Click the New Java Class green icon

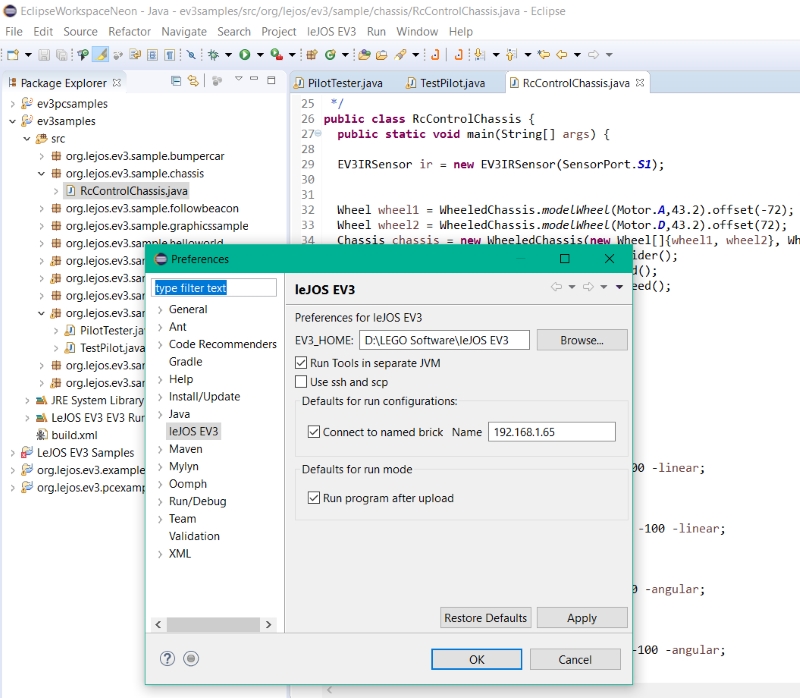coord(330,55)
